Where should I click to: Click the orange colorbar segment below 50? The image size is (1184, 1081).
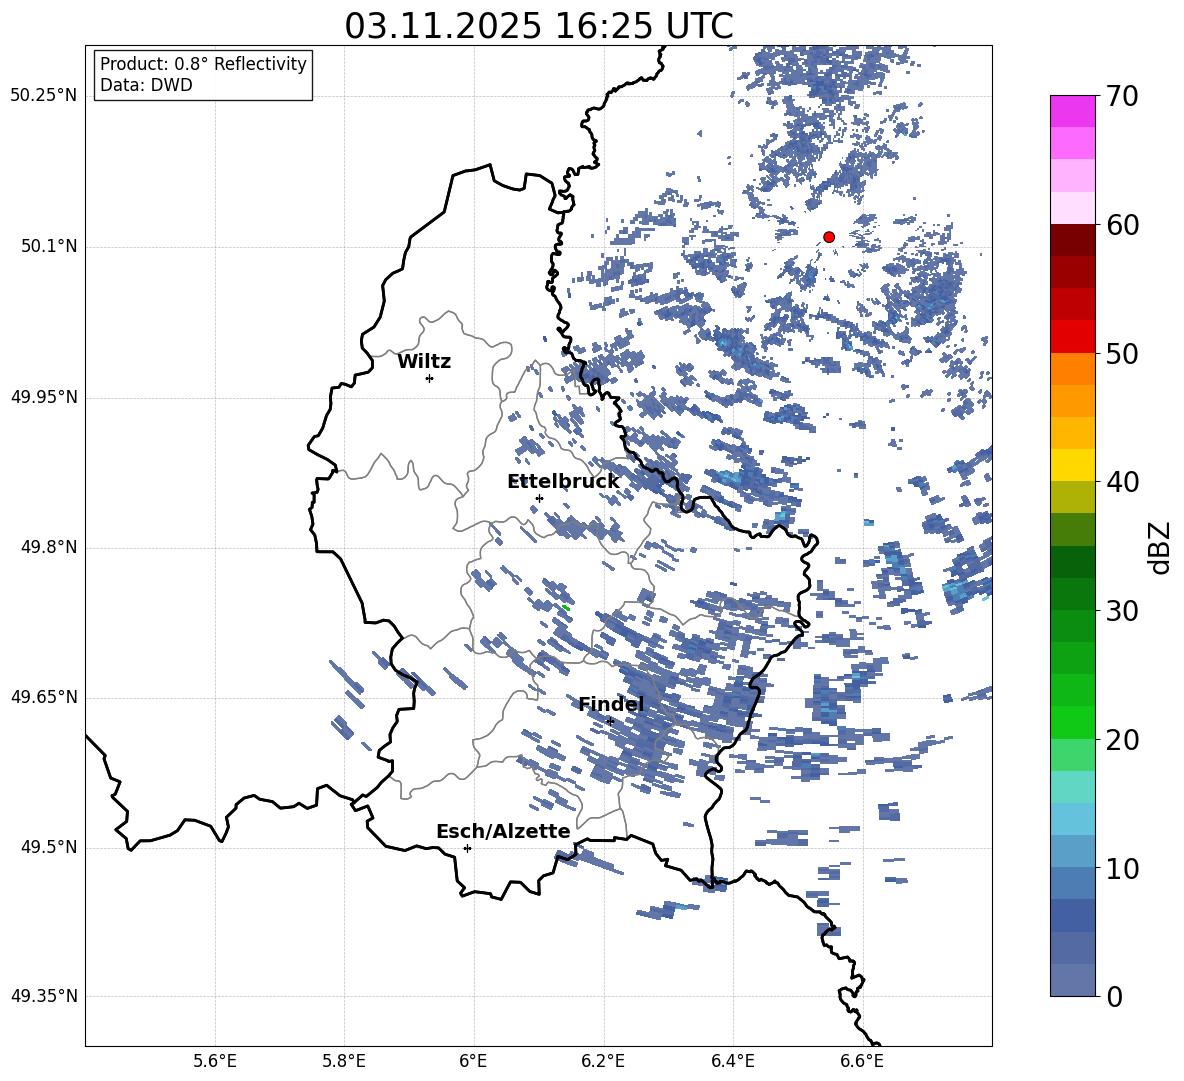click(x=1073, y=368)
